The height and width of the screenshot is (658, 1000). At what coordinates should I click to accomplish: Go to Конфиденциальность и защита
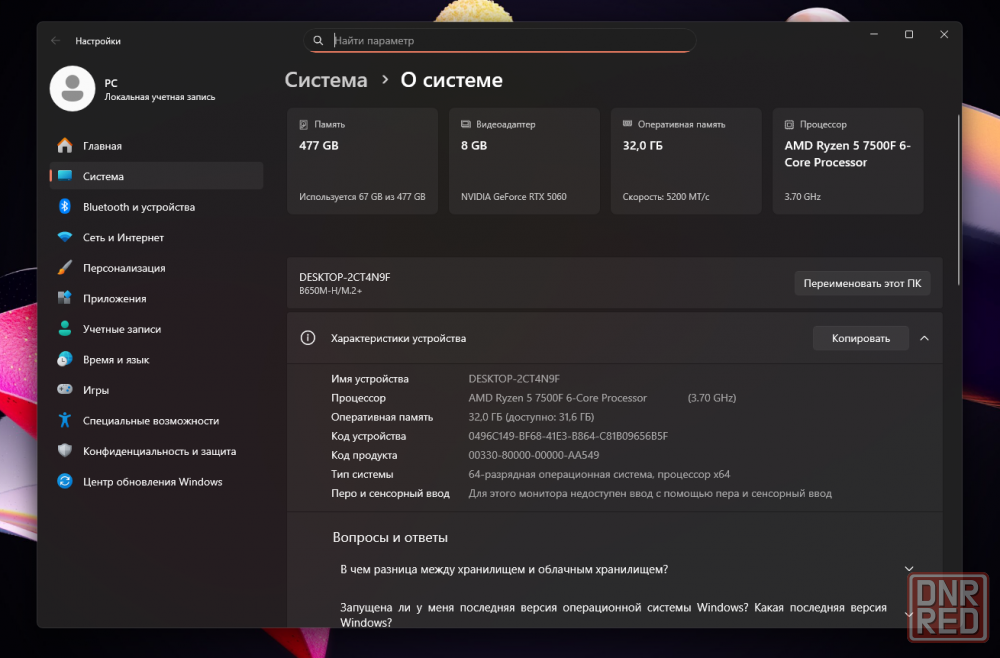(x=159, y=451)
